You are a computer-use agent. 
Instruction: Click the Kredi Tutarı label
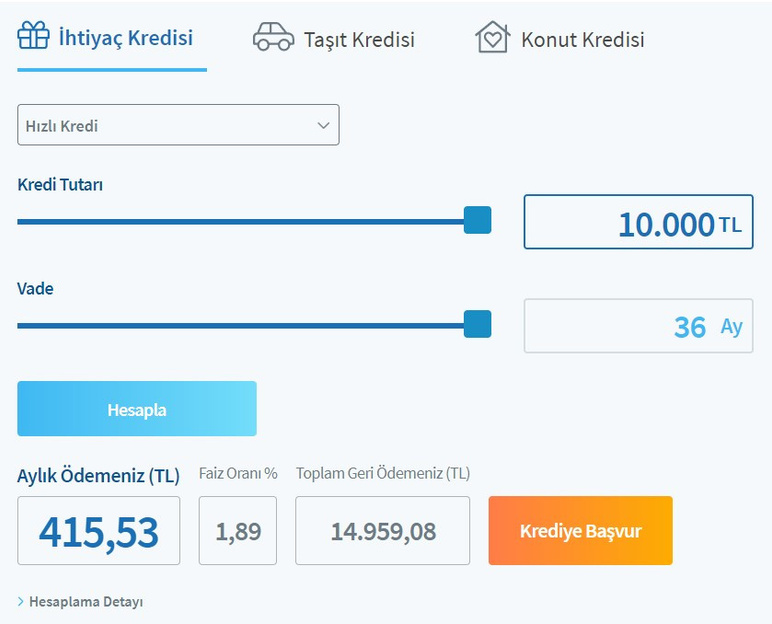[60, 185]
